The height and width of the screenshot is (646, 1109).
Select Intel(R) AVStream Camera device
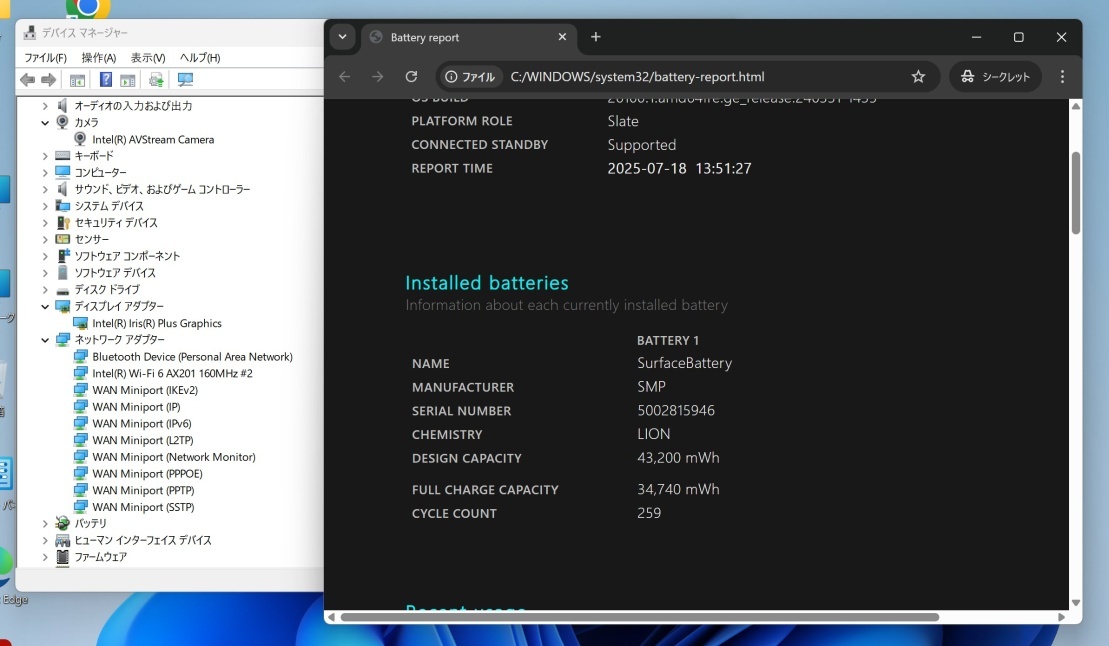tap(153, 139)
